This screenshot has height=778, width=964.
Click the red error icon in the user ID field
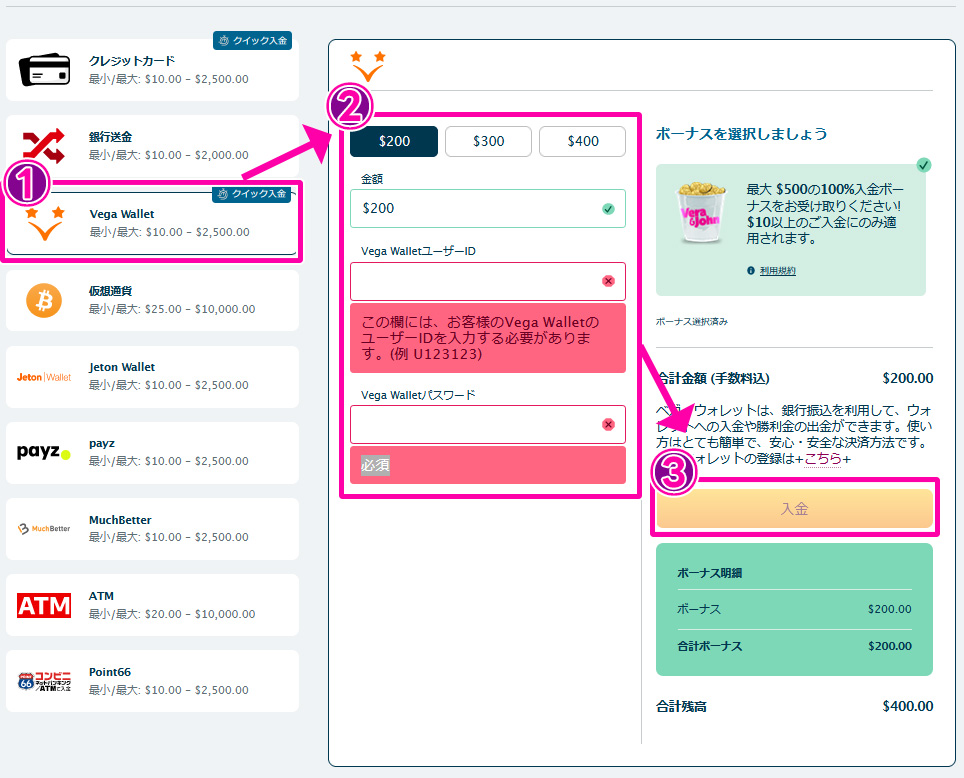pyautogui.click(x=608, y=281)
